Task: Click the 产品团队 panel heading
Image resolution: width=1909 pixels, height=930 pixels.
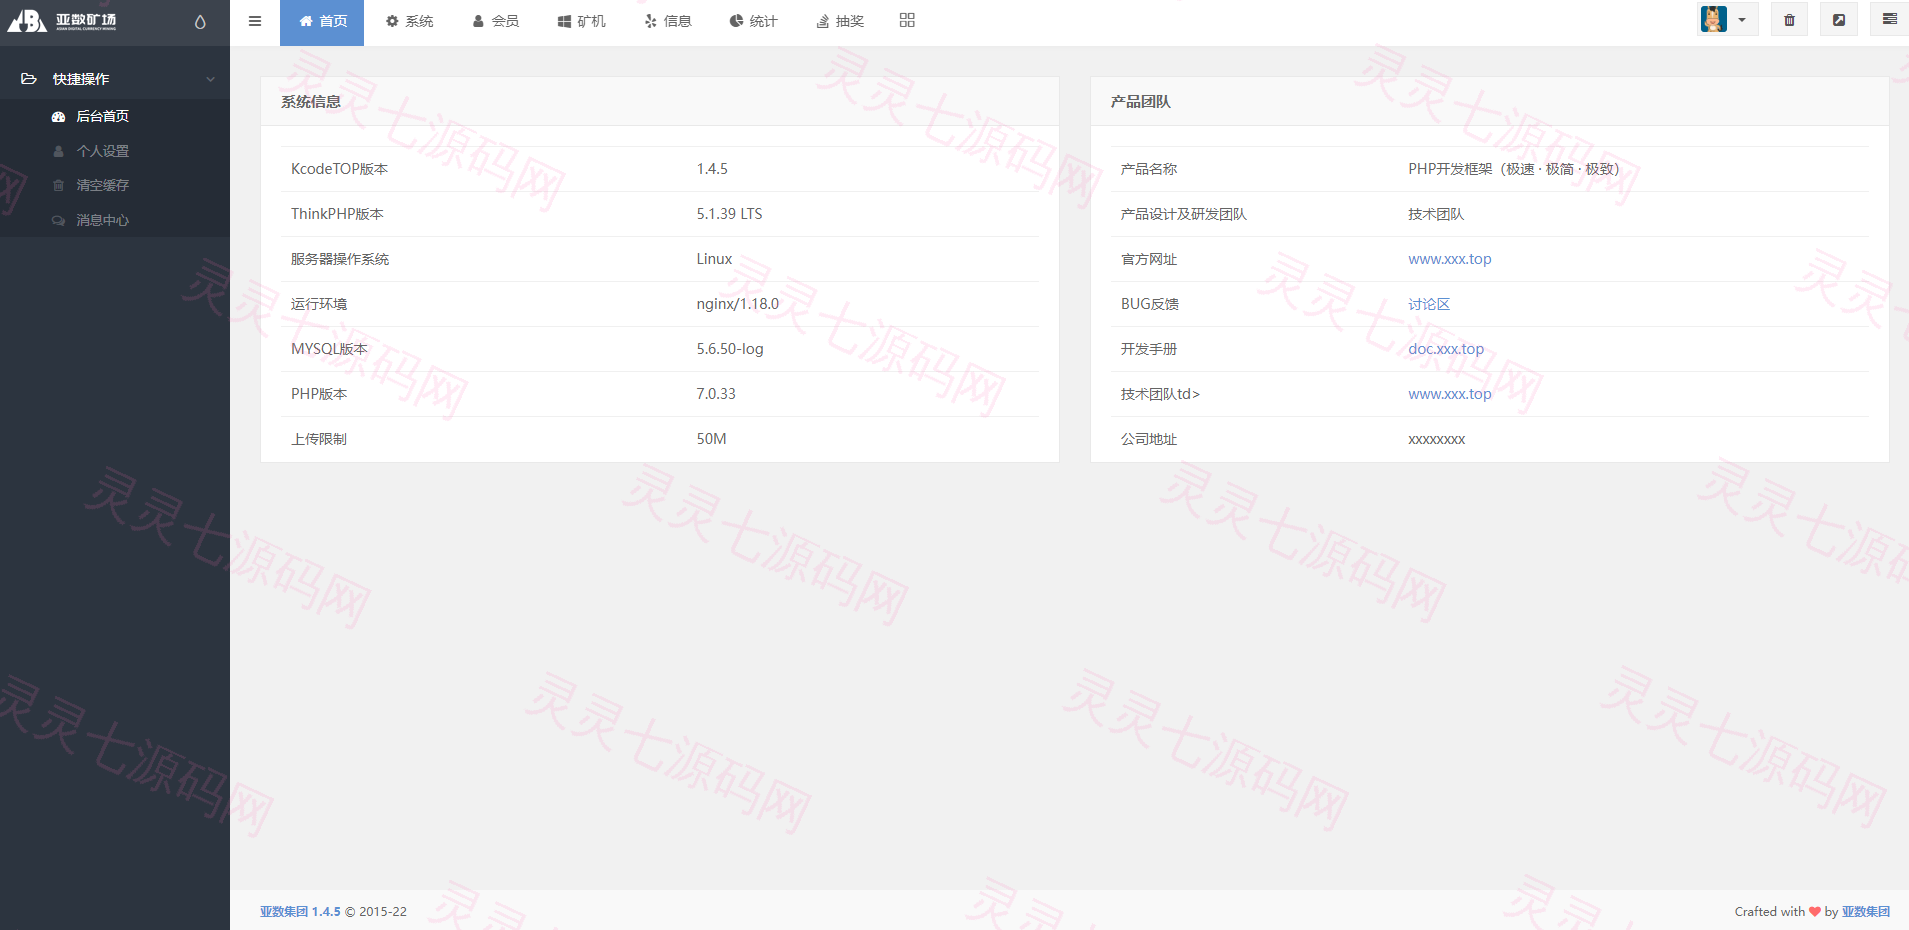Action: (x=1141, y=102)
